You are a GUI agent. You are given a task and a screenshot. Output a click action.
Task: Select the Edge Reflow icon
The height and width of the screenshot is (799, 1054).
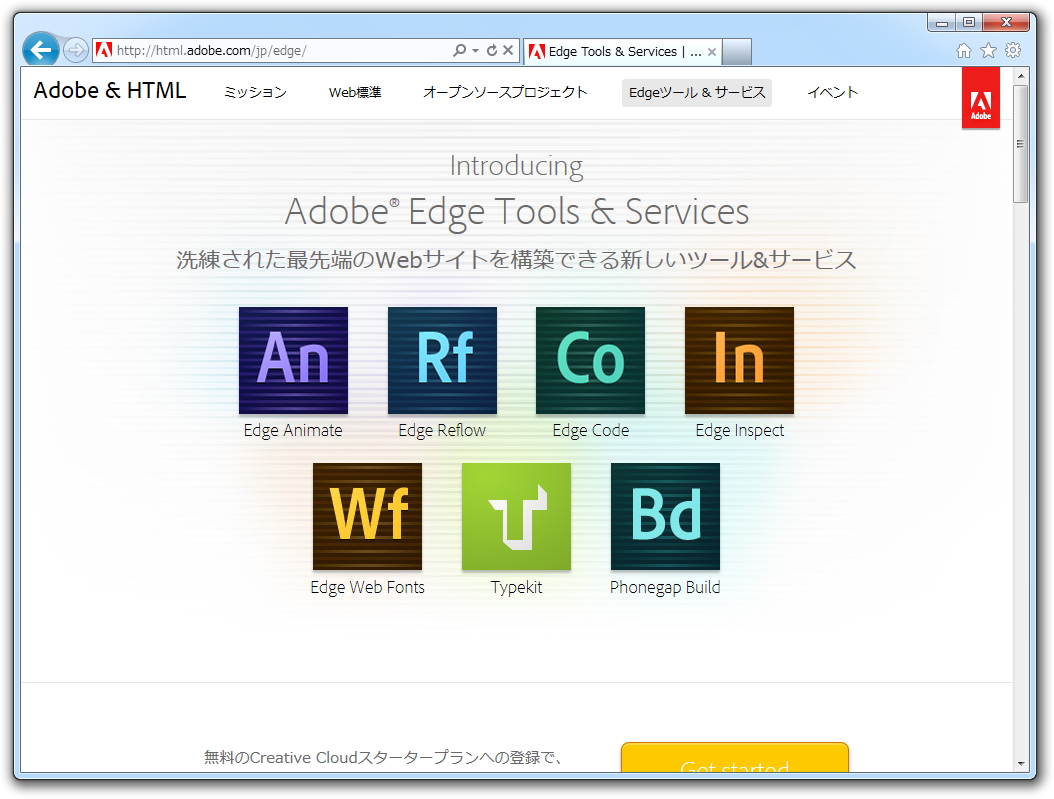click(x=441, y=361)
